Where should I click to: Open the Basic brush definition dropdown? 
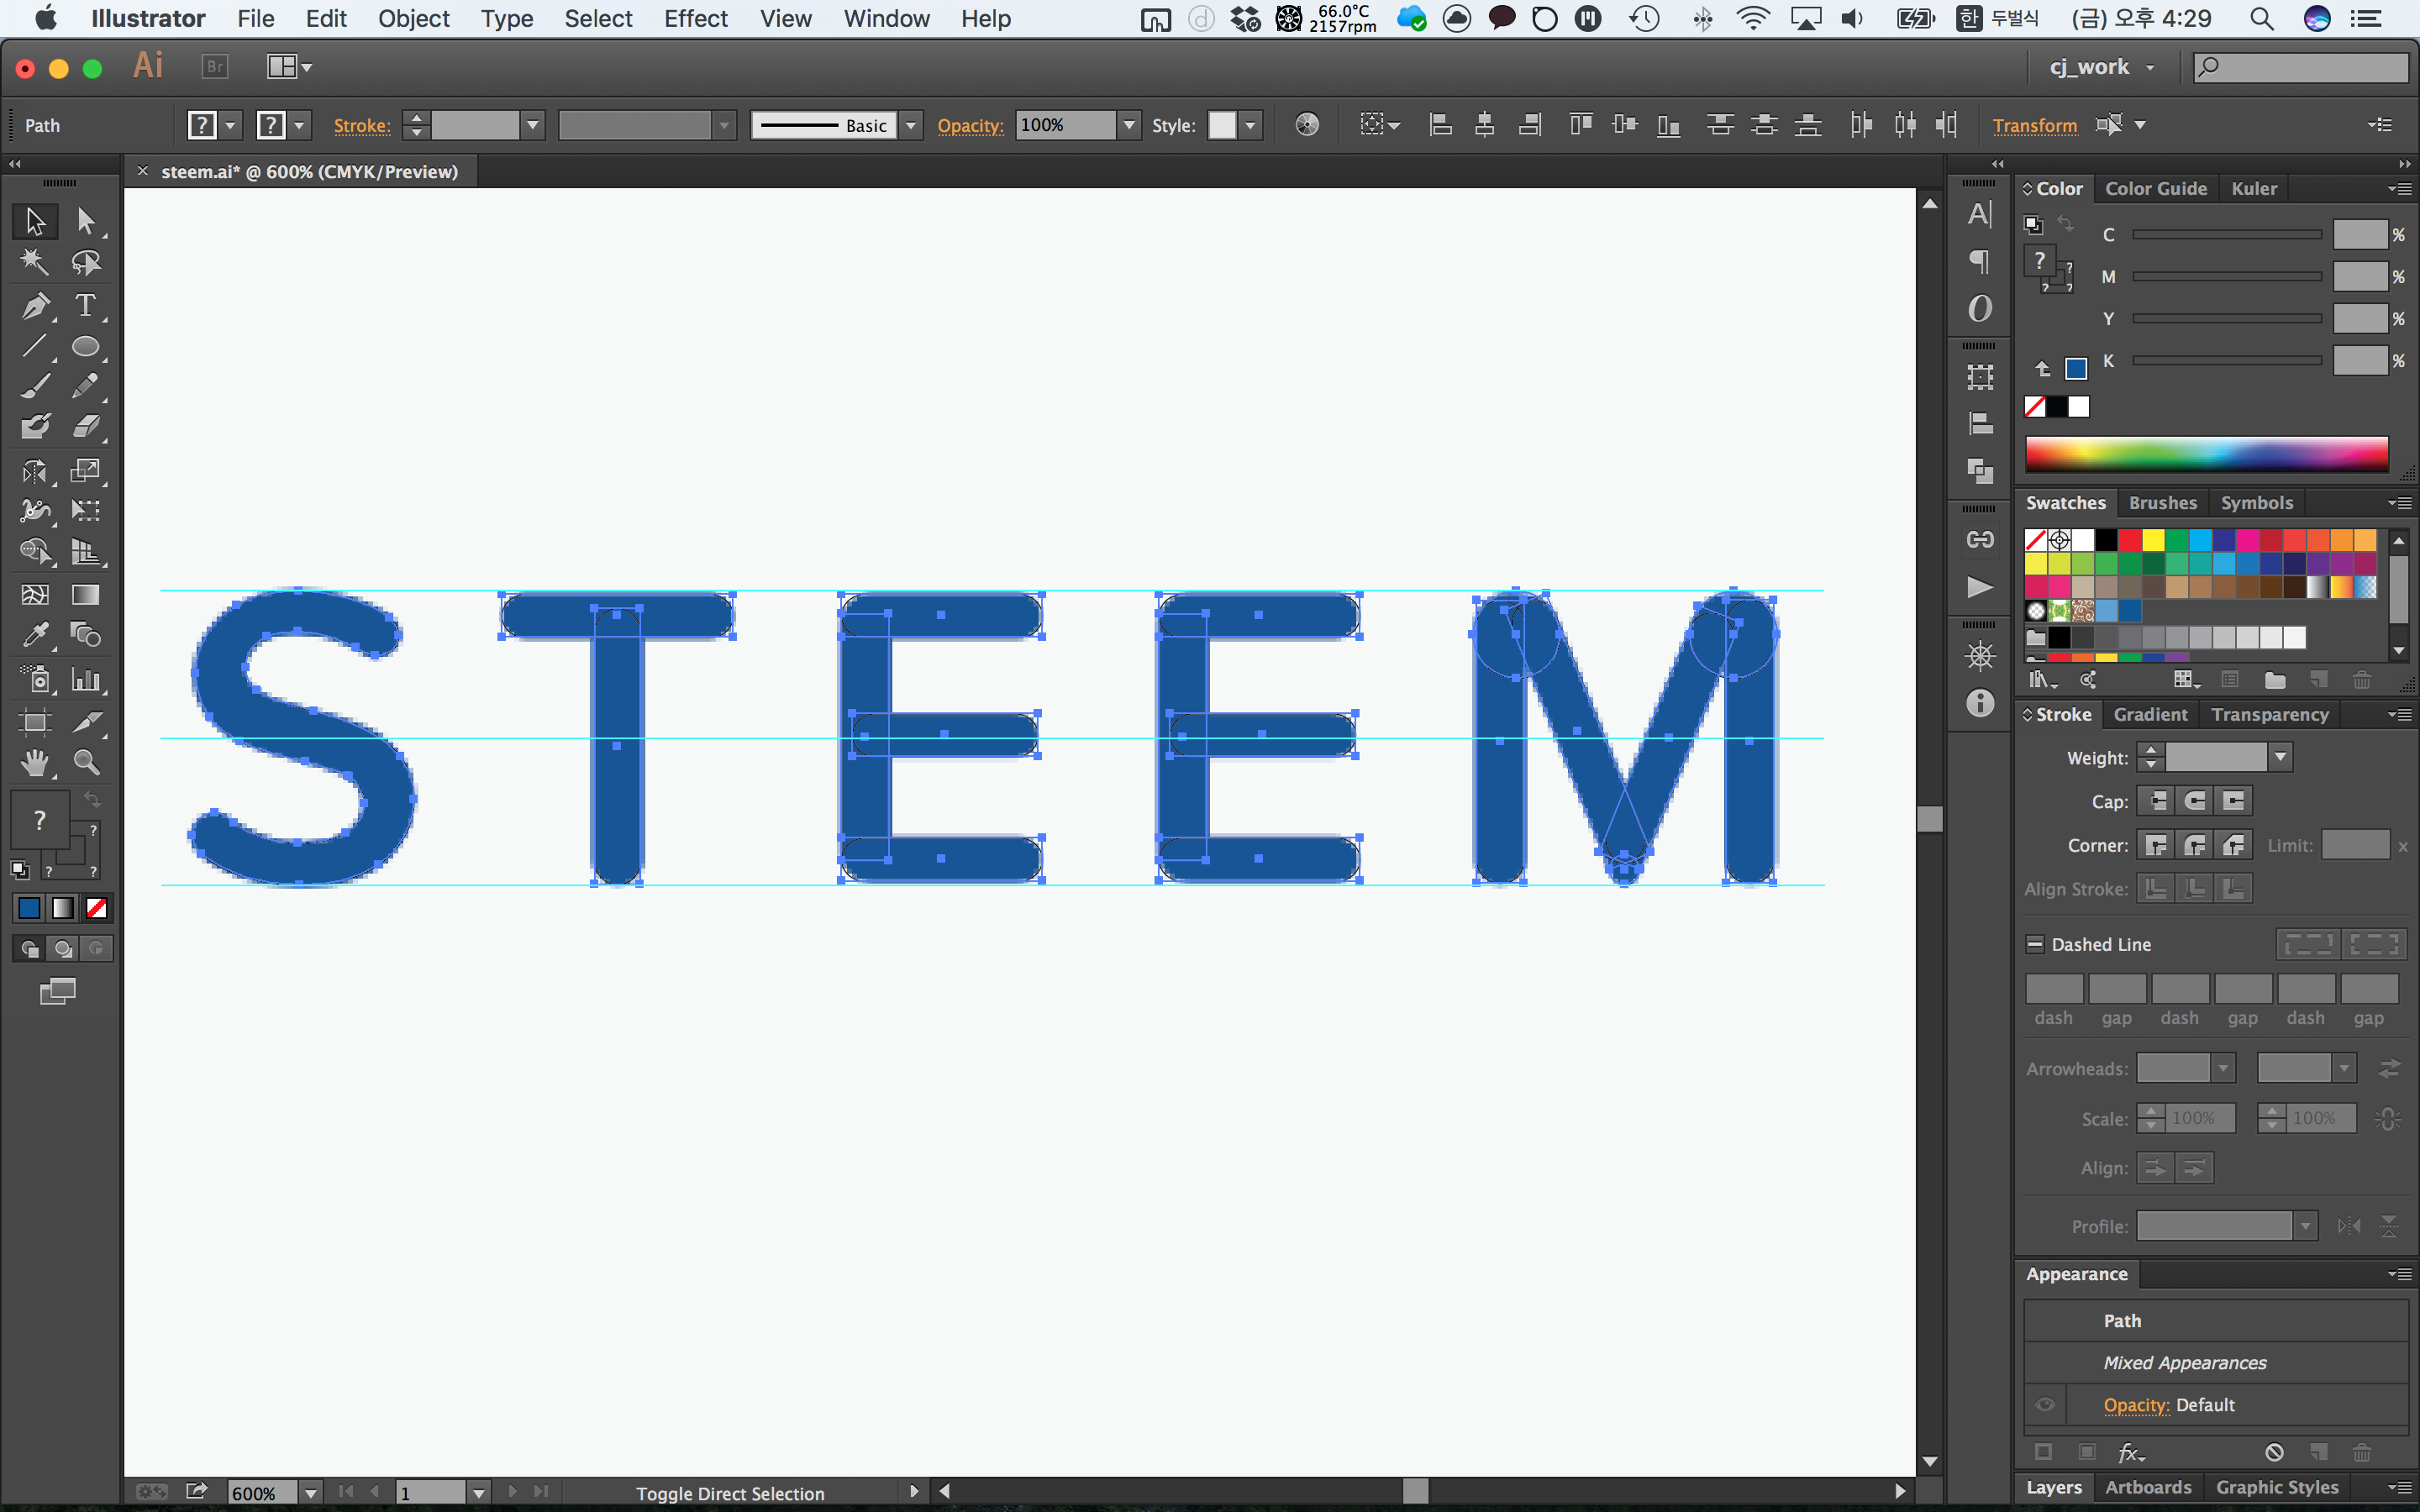910,125
